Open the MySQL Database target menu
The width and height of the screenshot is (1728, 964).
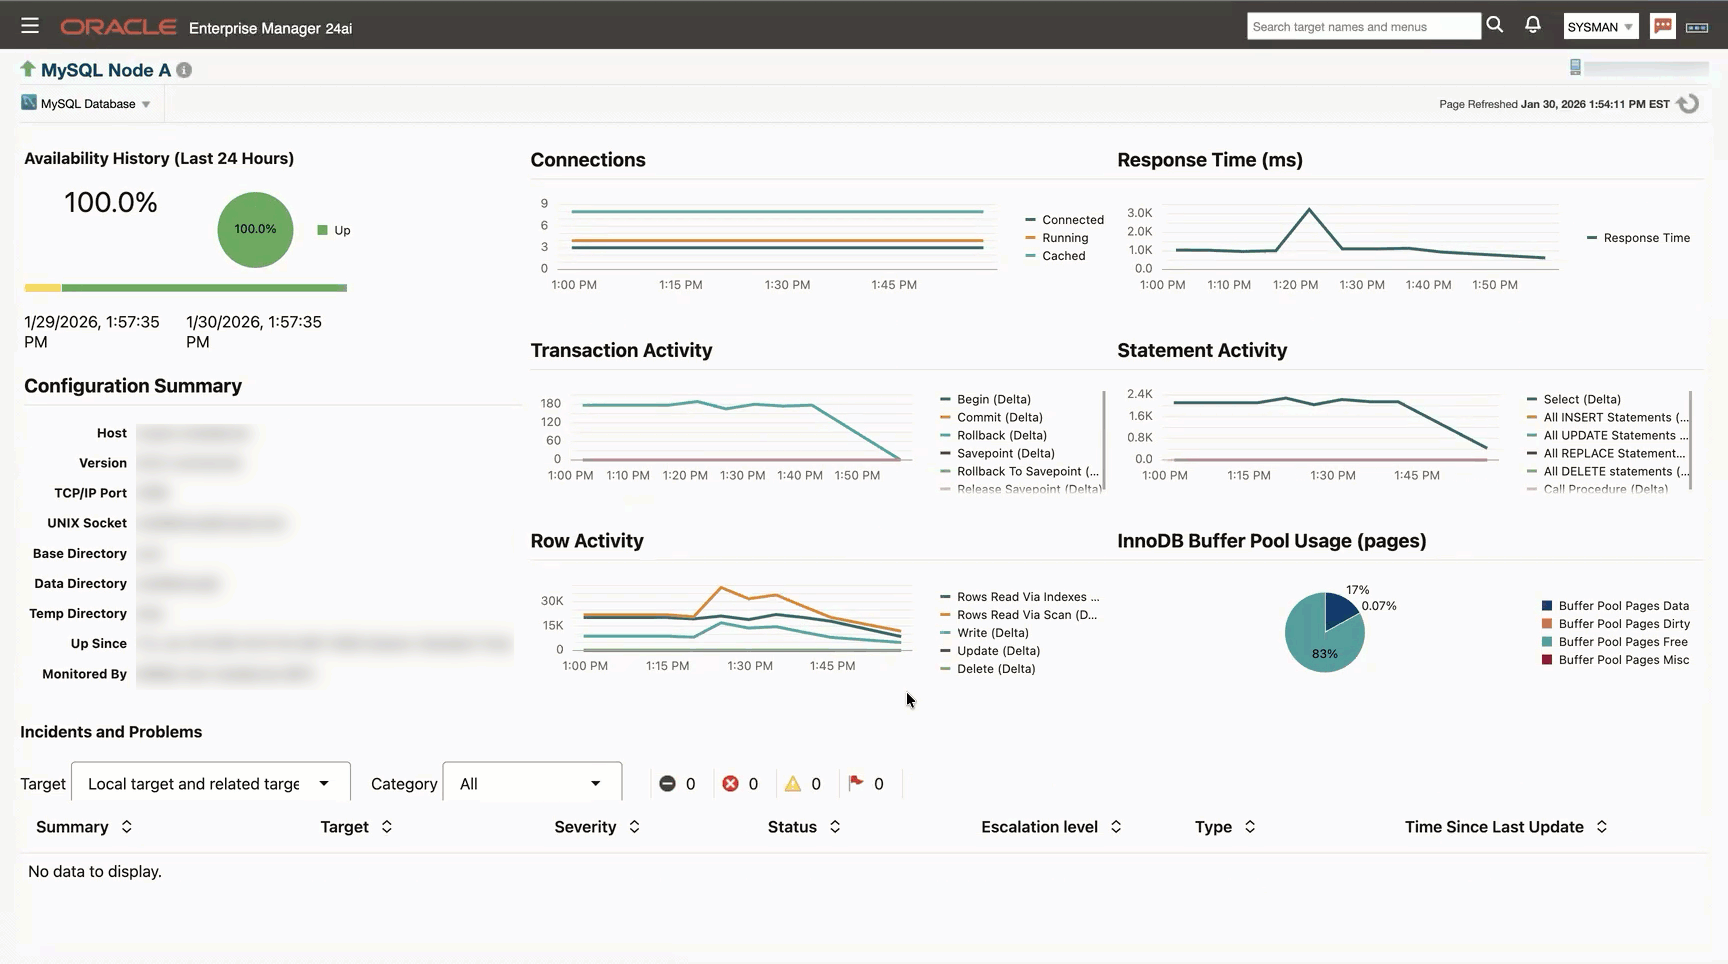click(x=87, y=103)
